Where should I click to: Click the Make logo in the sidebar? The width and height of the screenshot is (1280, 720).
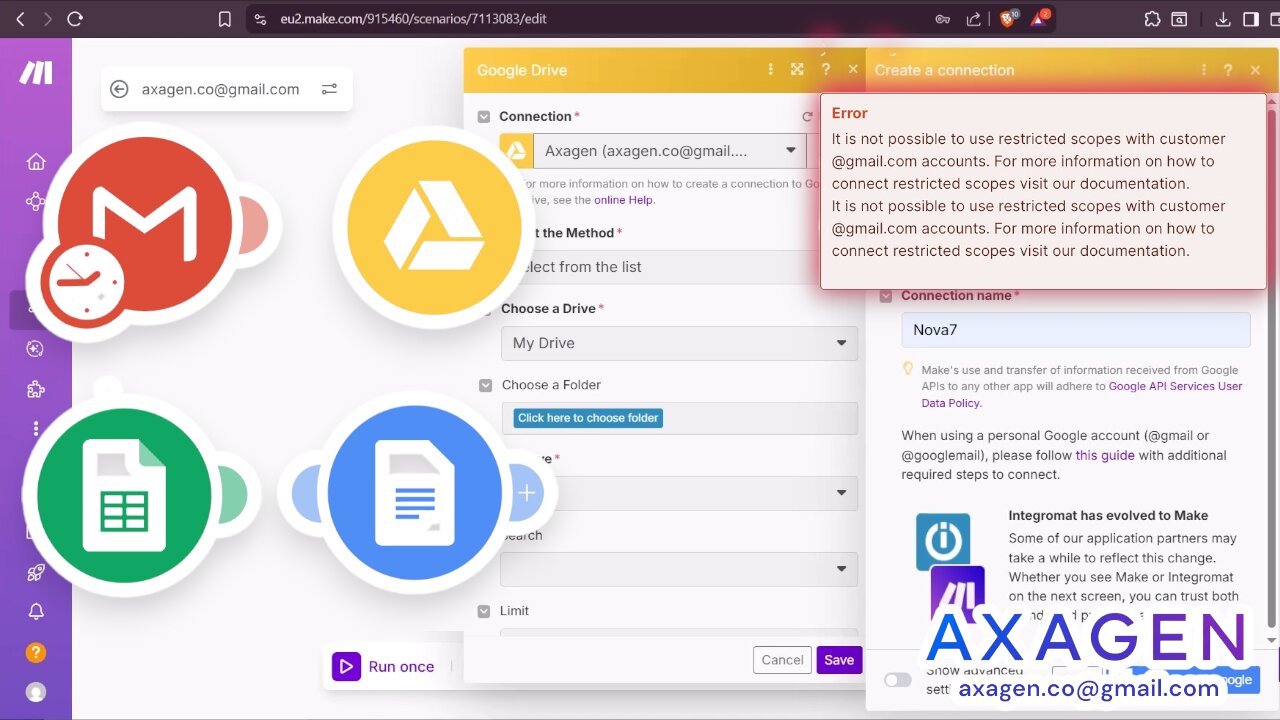coord(36,72)
